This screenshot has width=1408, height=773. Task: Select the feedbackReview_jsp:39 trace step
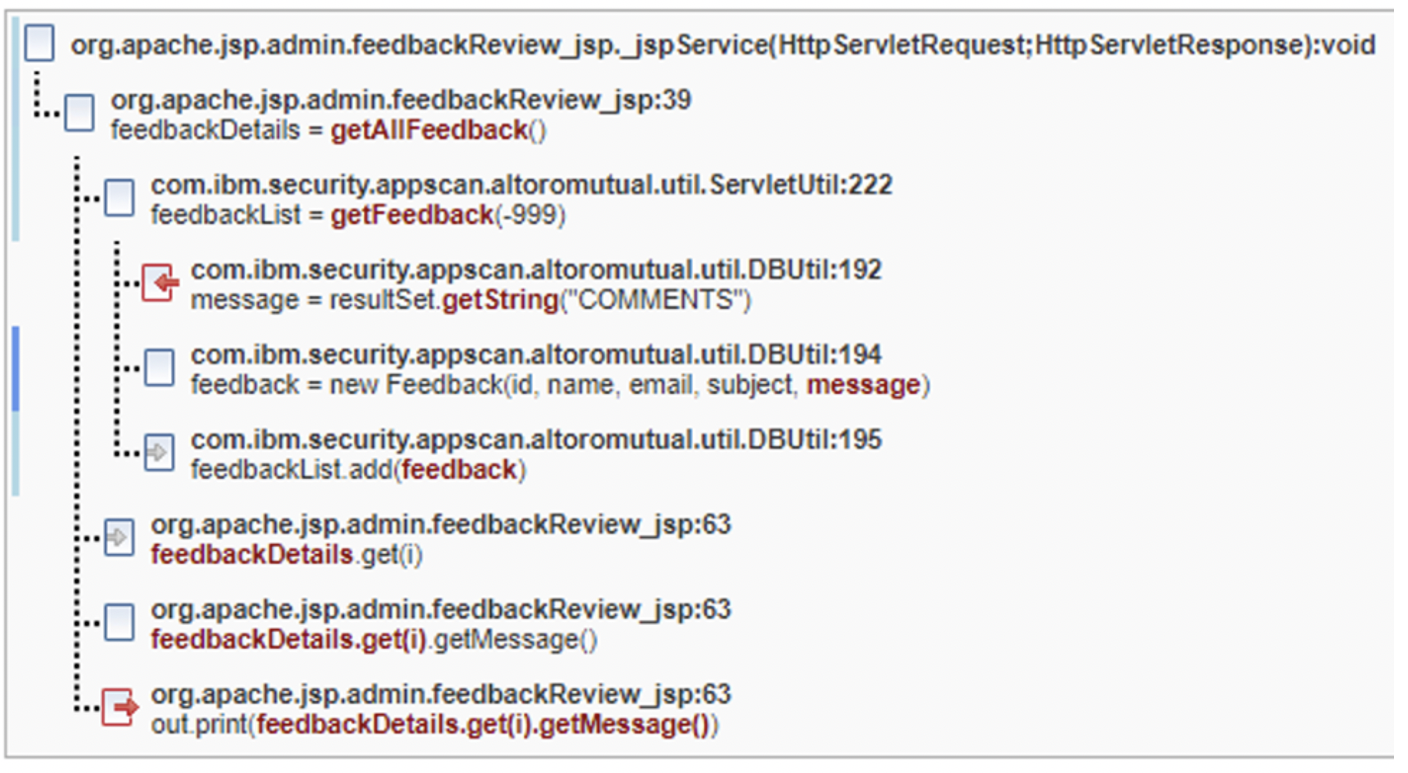pos(400,100)
